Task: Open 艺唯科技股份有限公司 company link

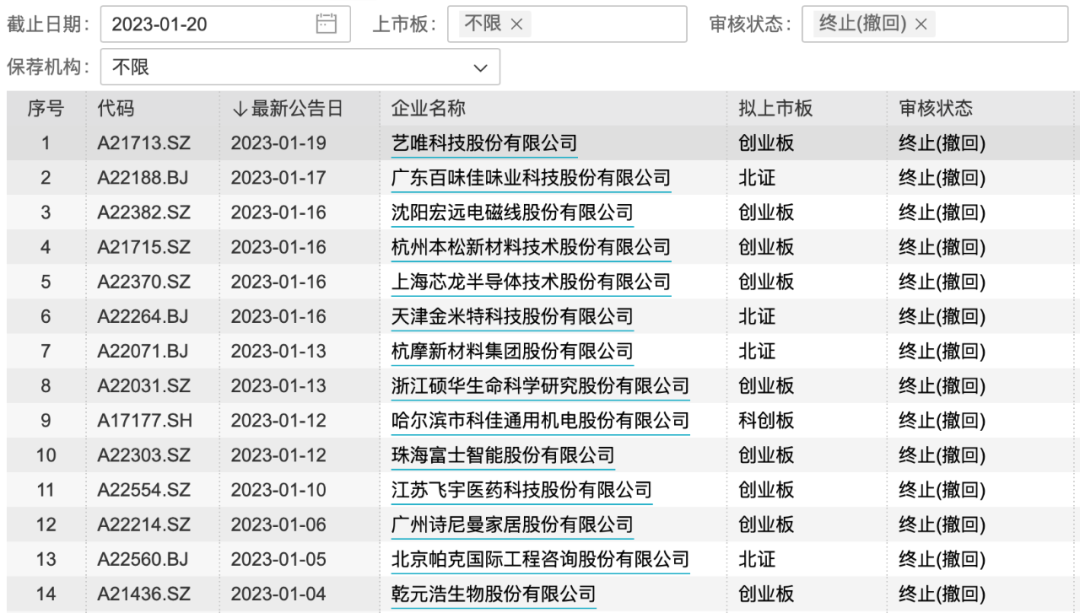Action: 484,144
